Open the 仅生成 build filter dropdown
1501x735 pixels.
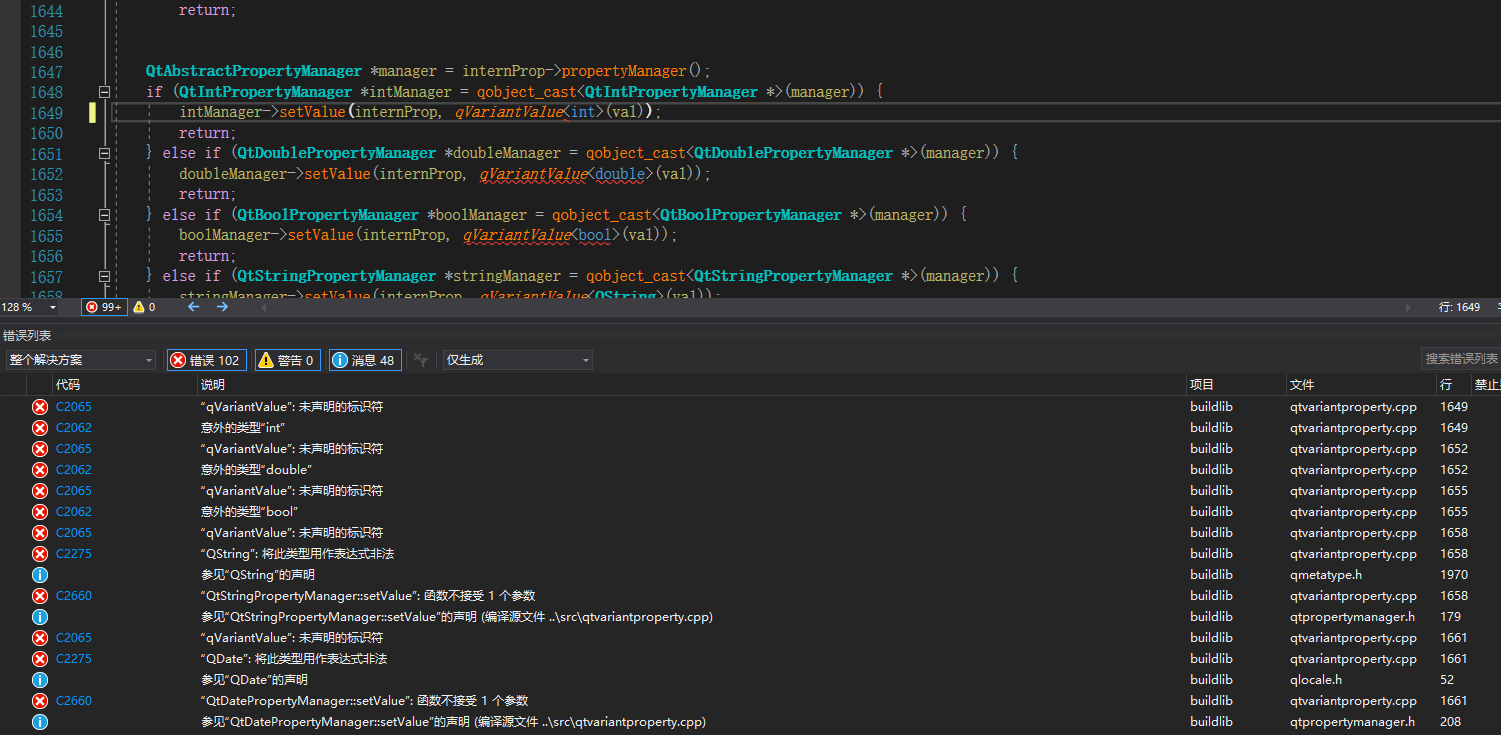point(518,360)
